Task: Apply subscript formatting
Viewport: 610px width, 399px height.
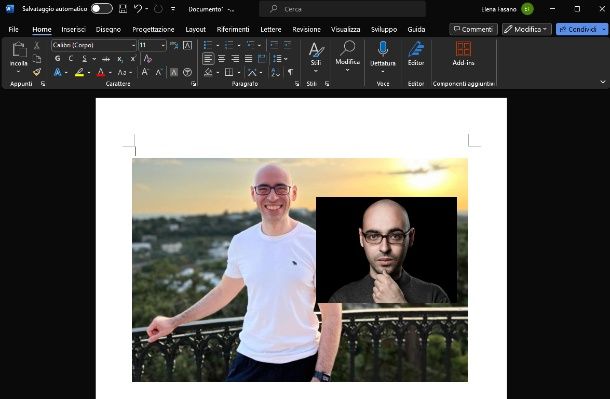Action: 120,59
